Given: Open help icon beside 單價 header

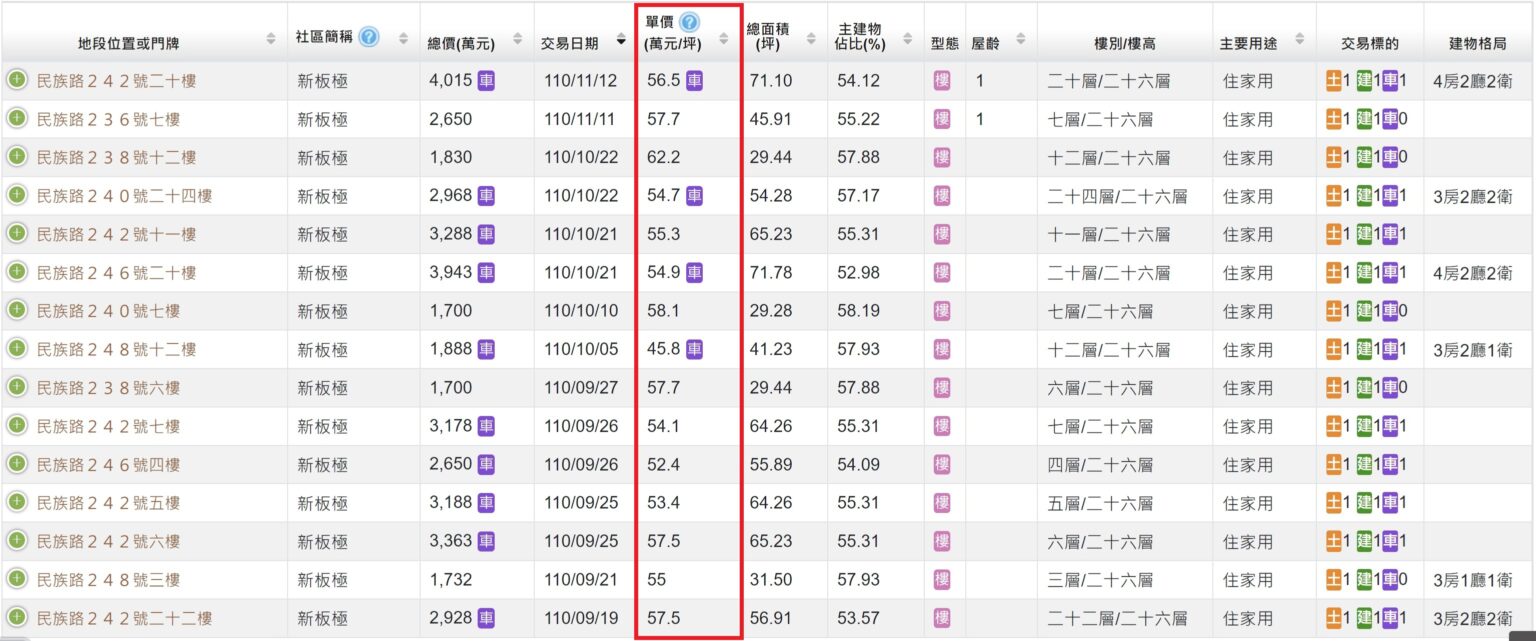Looking at the screenshot, I should (689, 22).
